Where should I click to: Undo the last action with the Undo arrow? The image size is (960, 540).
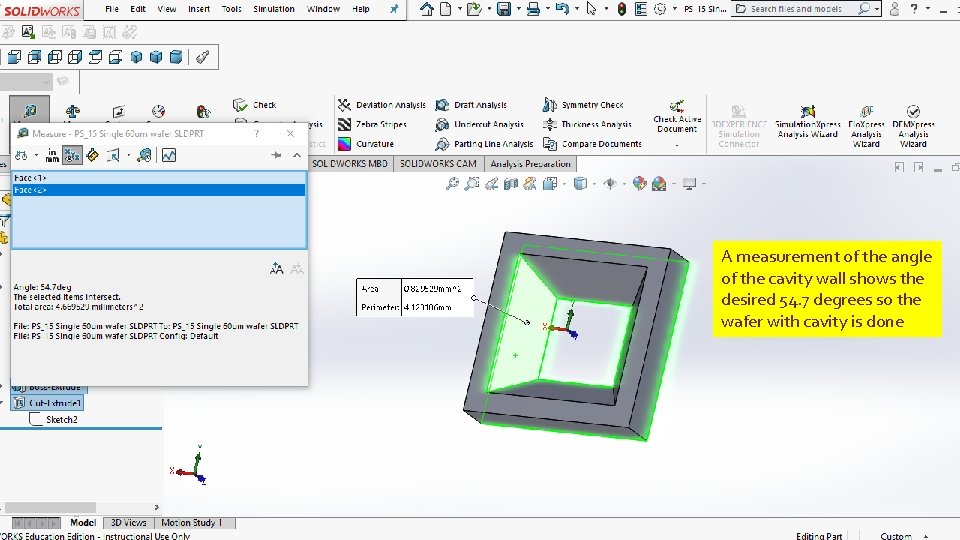[562, 9]
